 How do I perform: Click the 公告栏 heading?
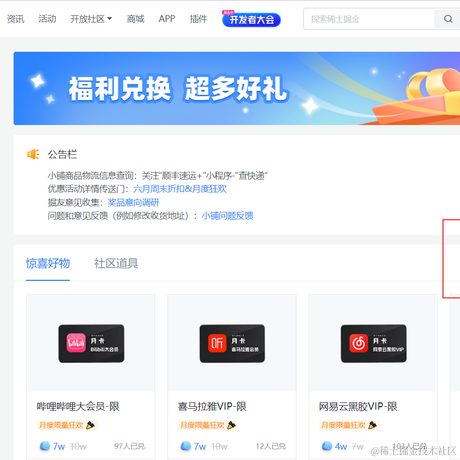pyautogui.click(x=62, y=154)
